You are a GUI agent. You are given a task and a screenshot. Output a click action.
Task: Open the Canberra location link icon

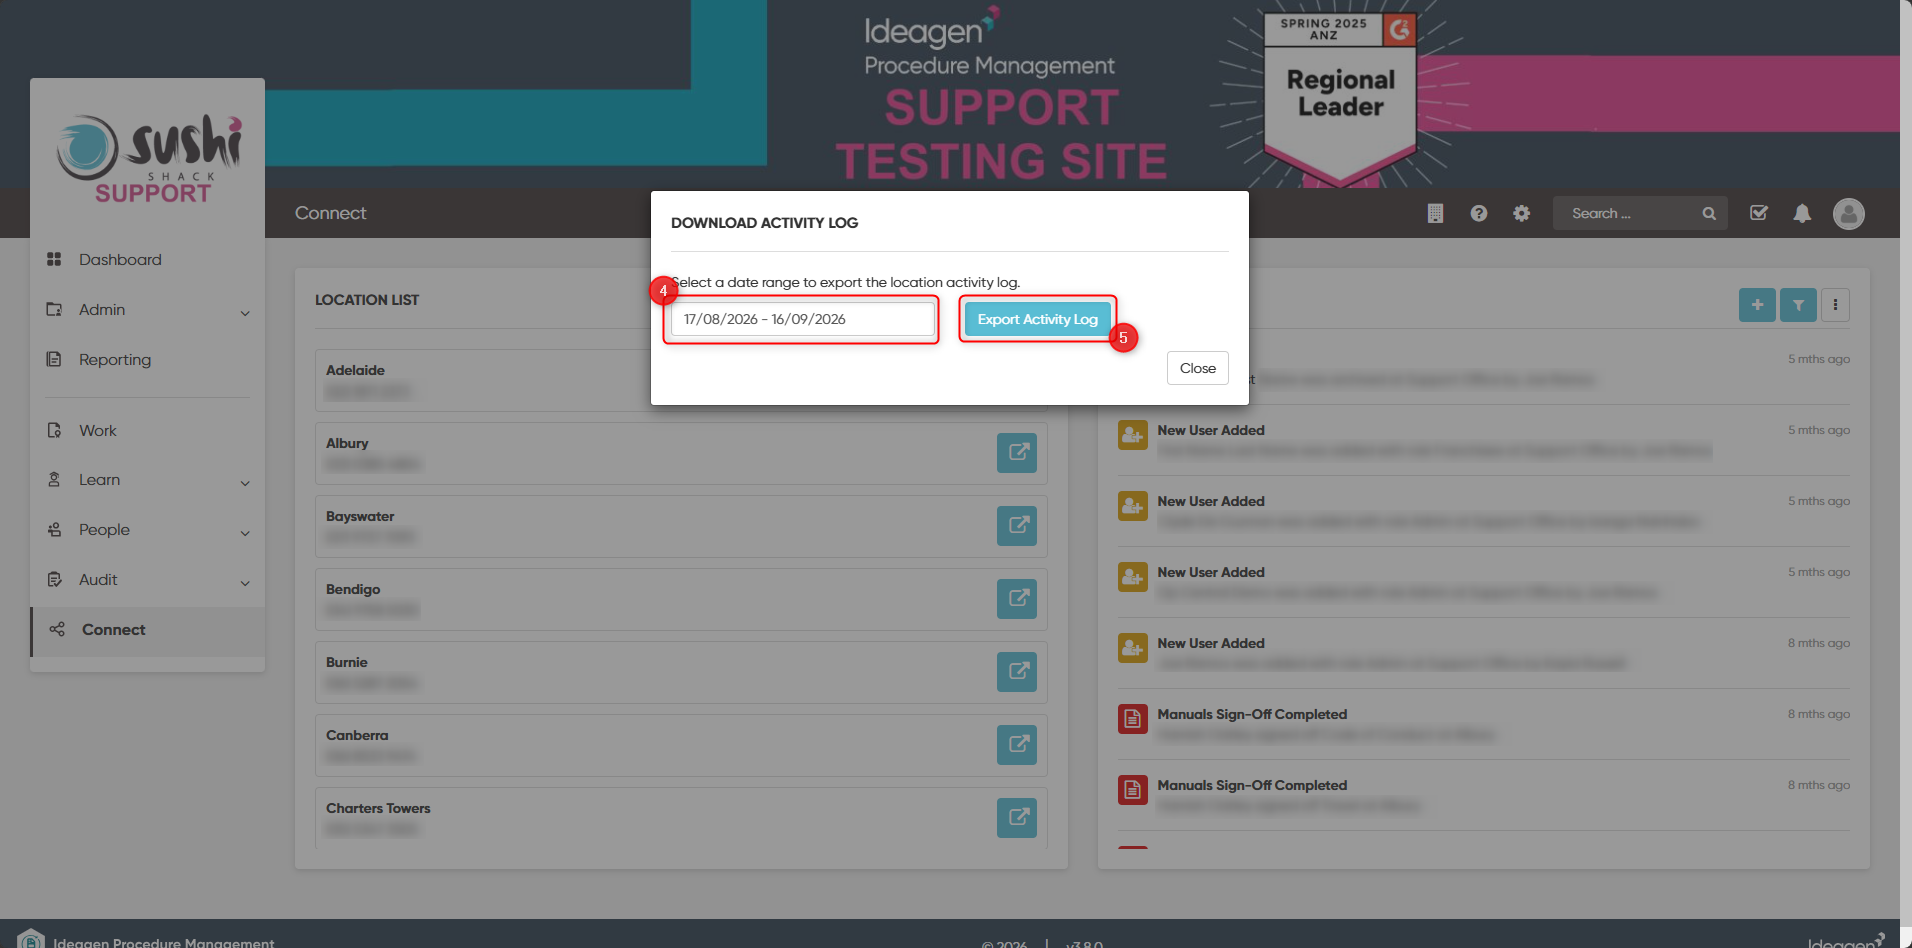(x=1017, y=745)
